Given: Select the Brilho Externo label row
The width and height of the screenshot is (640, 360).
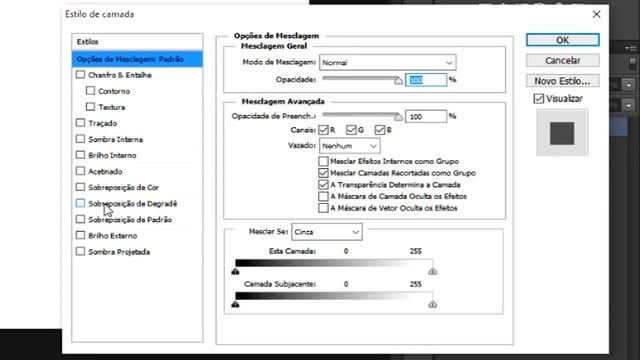Looking at the screenshot, I should (x=113, y=236).
